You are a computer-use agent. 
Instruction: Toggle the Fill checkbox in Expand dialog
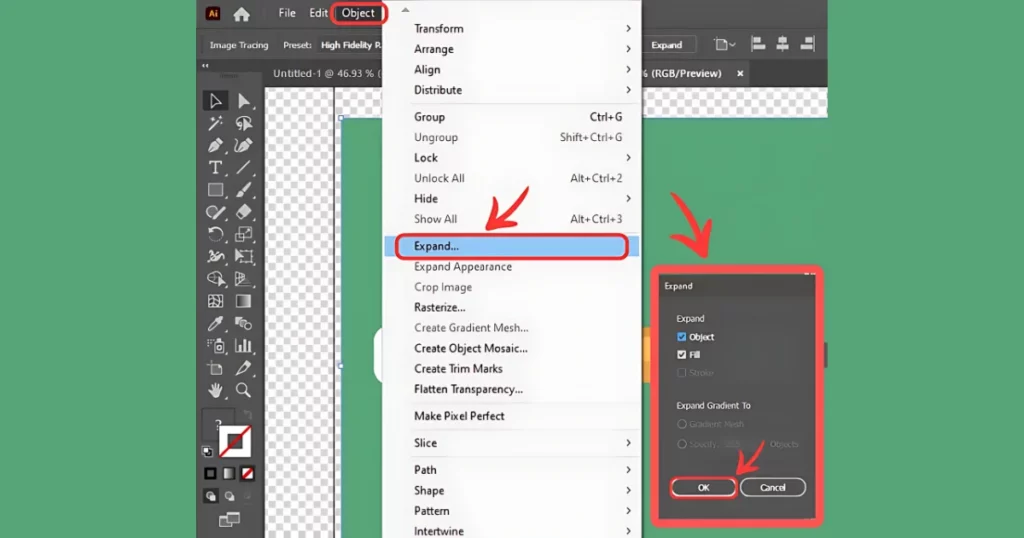pyautogui.click(x=682, y=355)
